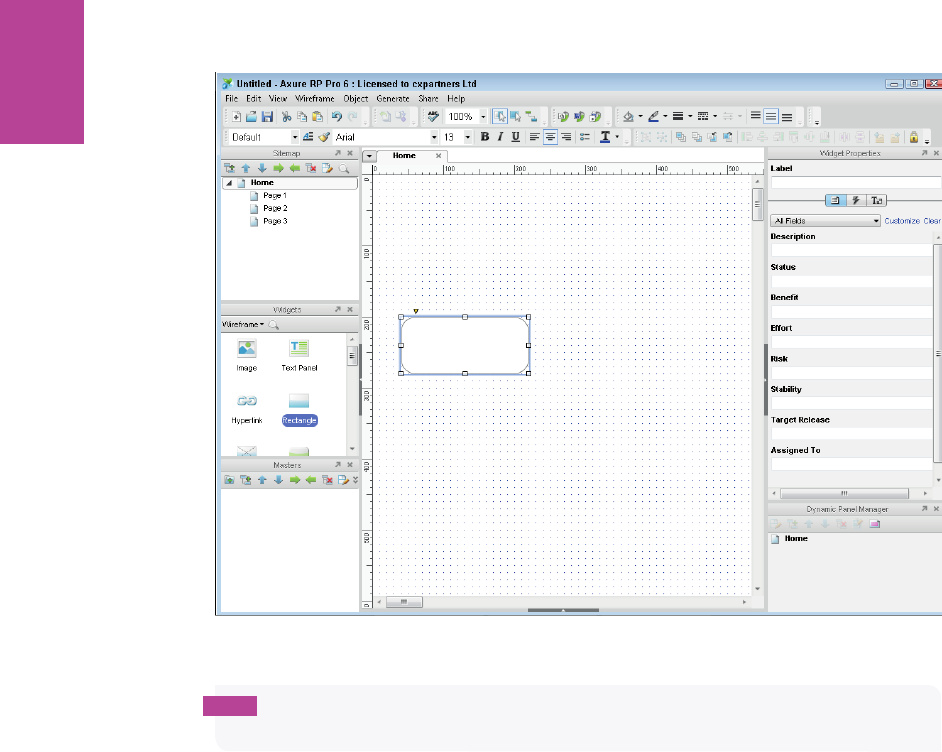The image size is (942, 752).
Task: Toggle Italic text formatting
Action: point(500,137)
